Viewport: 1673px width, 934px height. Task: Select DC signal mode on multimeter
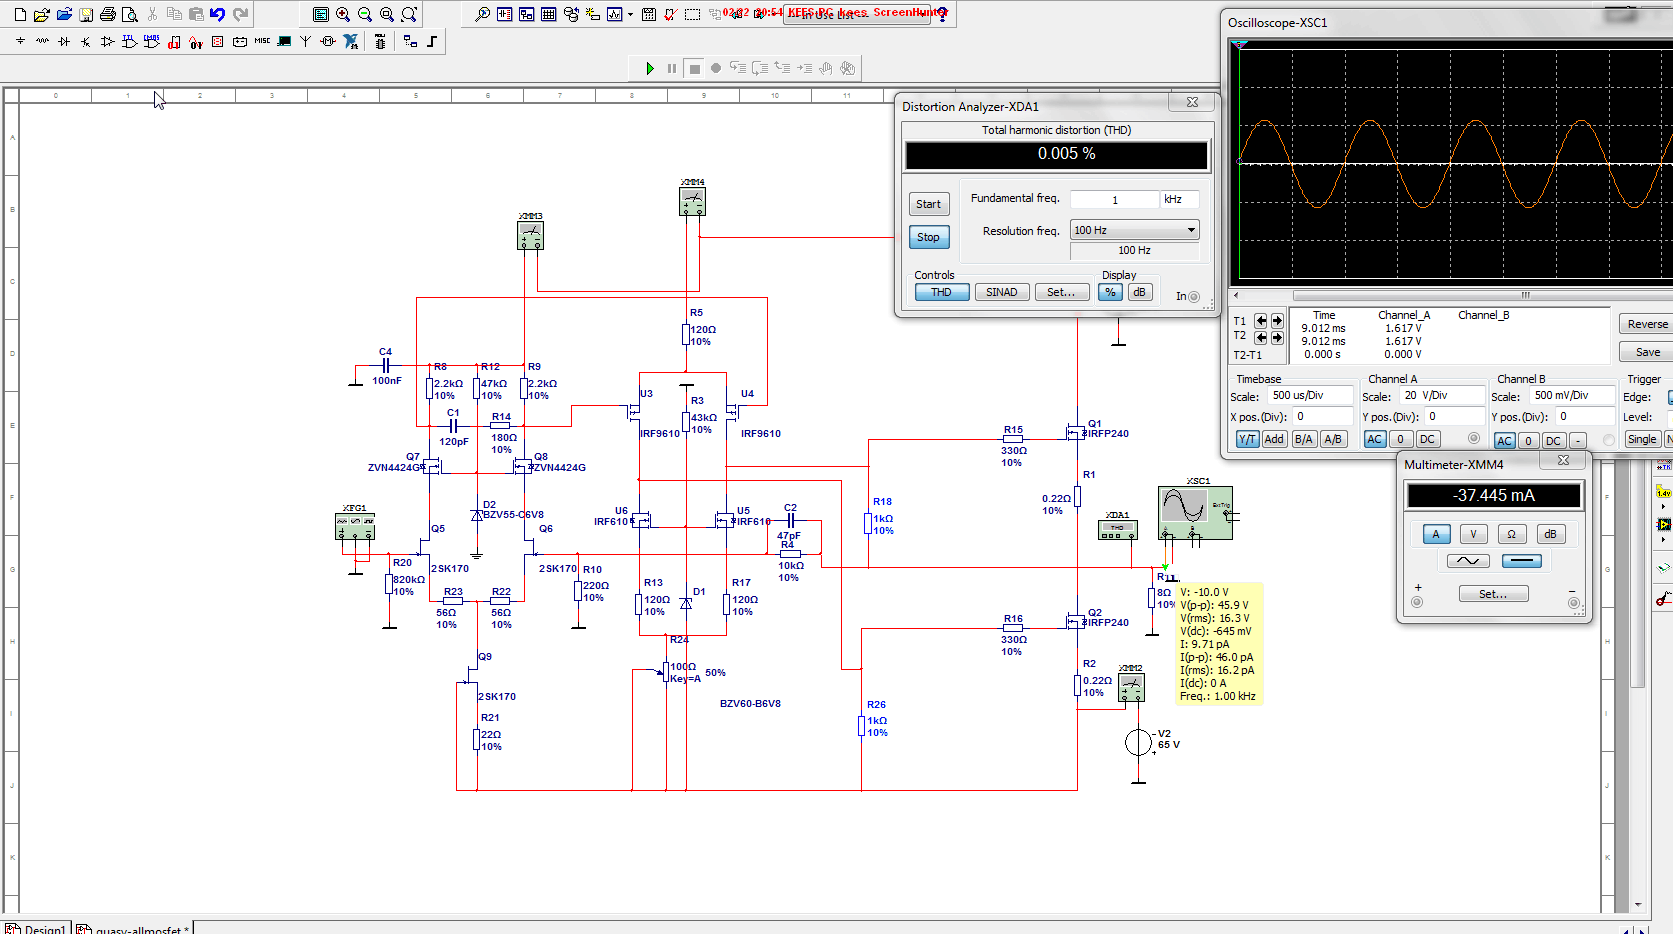tap(1522, 561)
